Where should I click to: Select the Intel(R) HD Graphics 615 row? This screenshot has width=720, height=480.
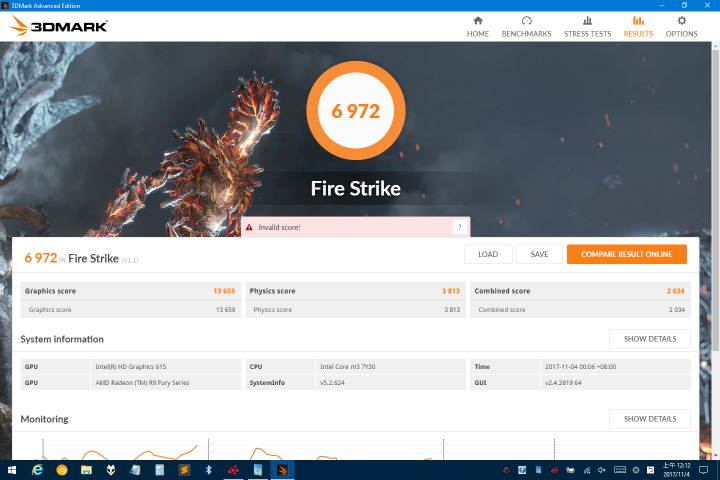coord(131,367)
